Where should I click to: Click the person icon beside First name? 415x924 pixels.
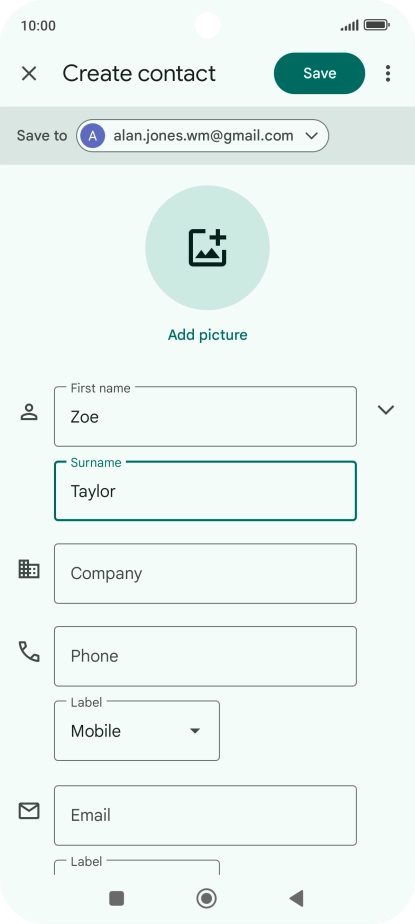tap(29, 412)
